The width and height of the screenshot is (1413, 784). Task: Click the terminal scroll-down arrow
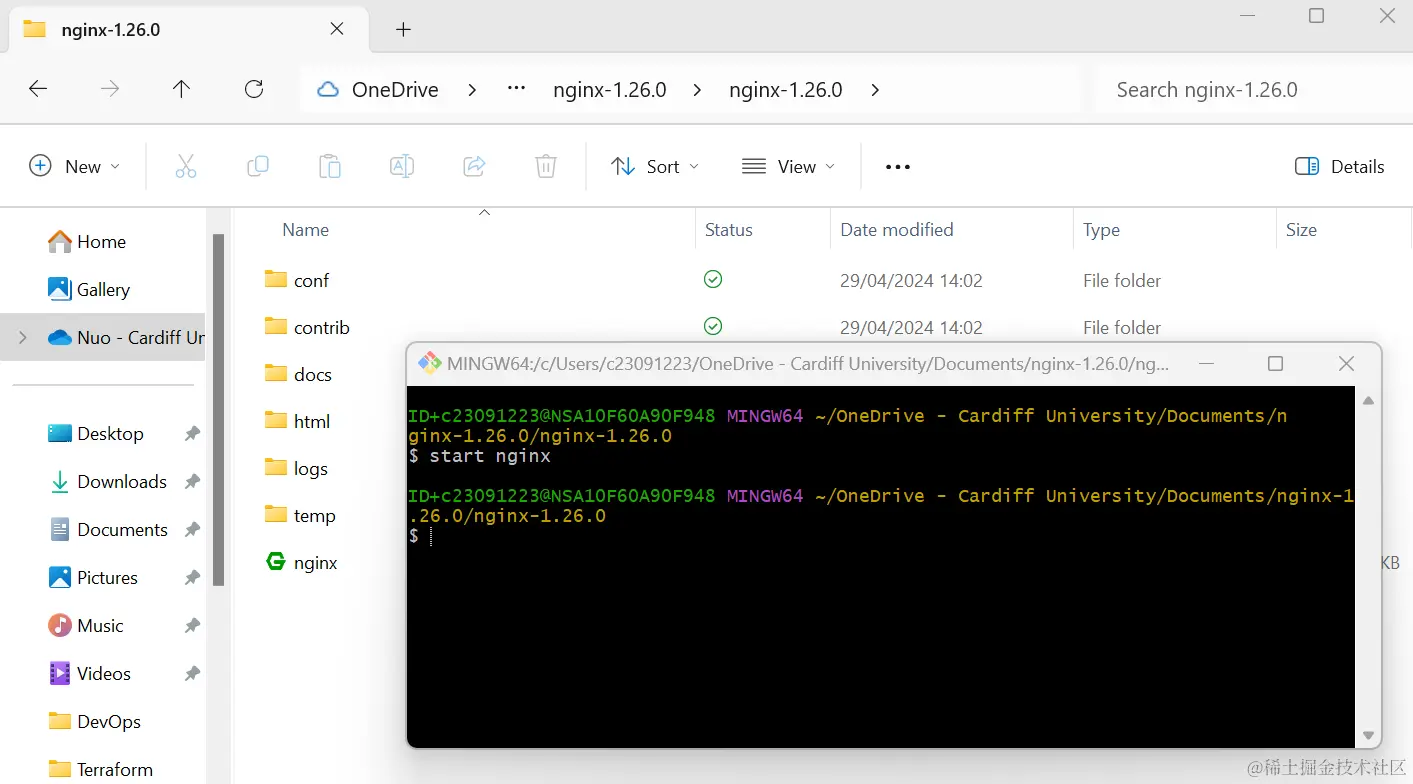[1369, 737]
